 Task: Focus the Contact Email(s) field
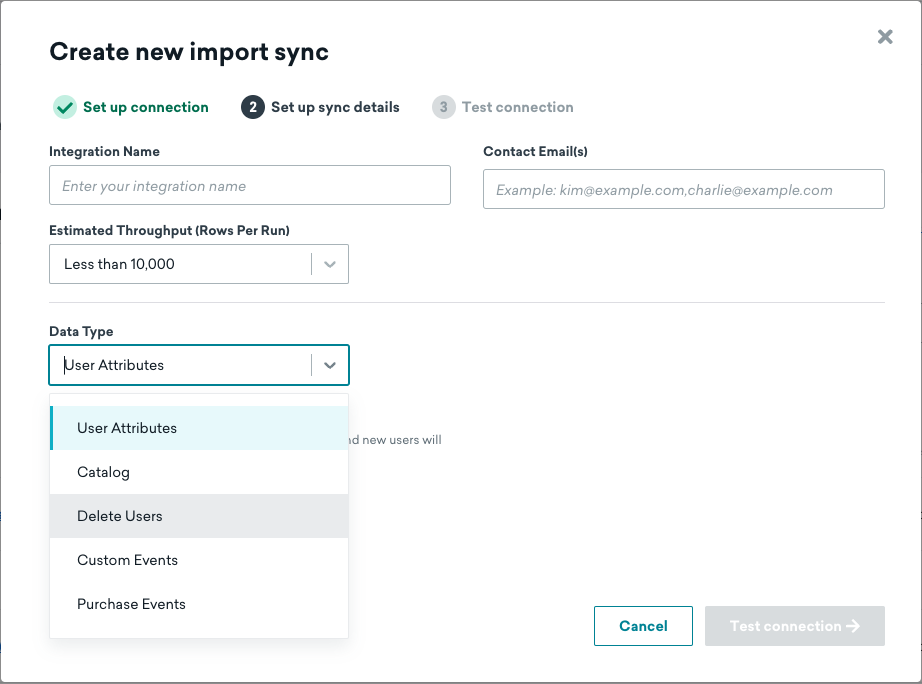coord(684,189)
